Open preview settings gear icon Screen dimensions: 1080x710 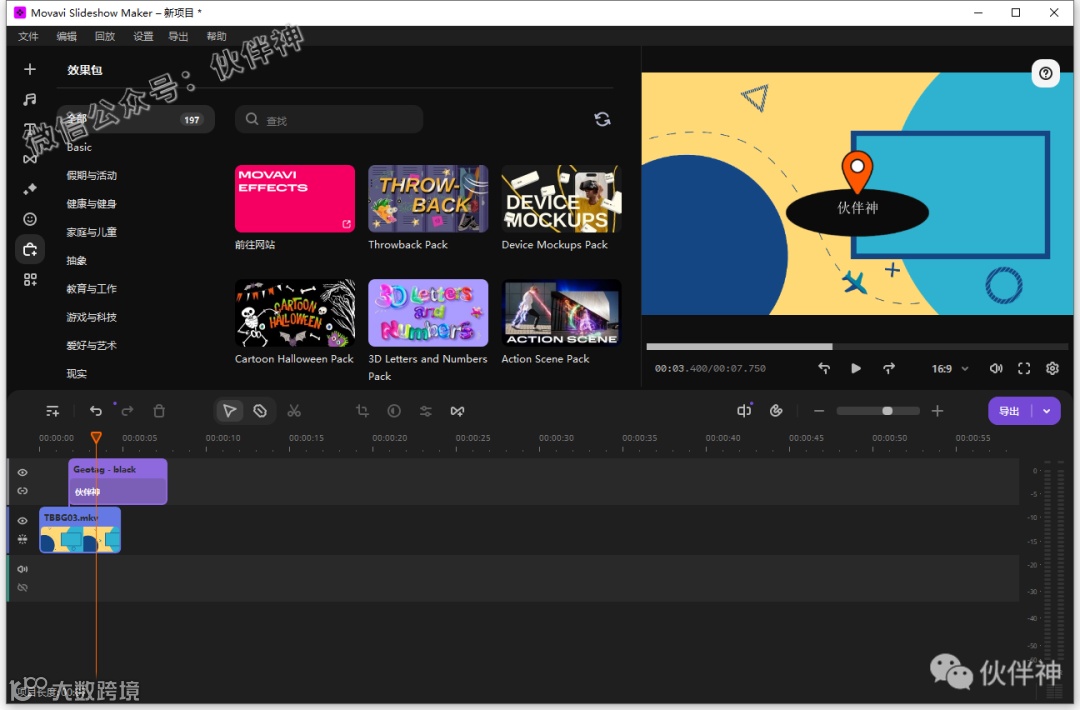[1052, 368]
